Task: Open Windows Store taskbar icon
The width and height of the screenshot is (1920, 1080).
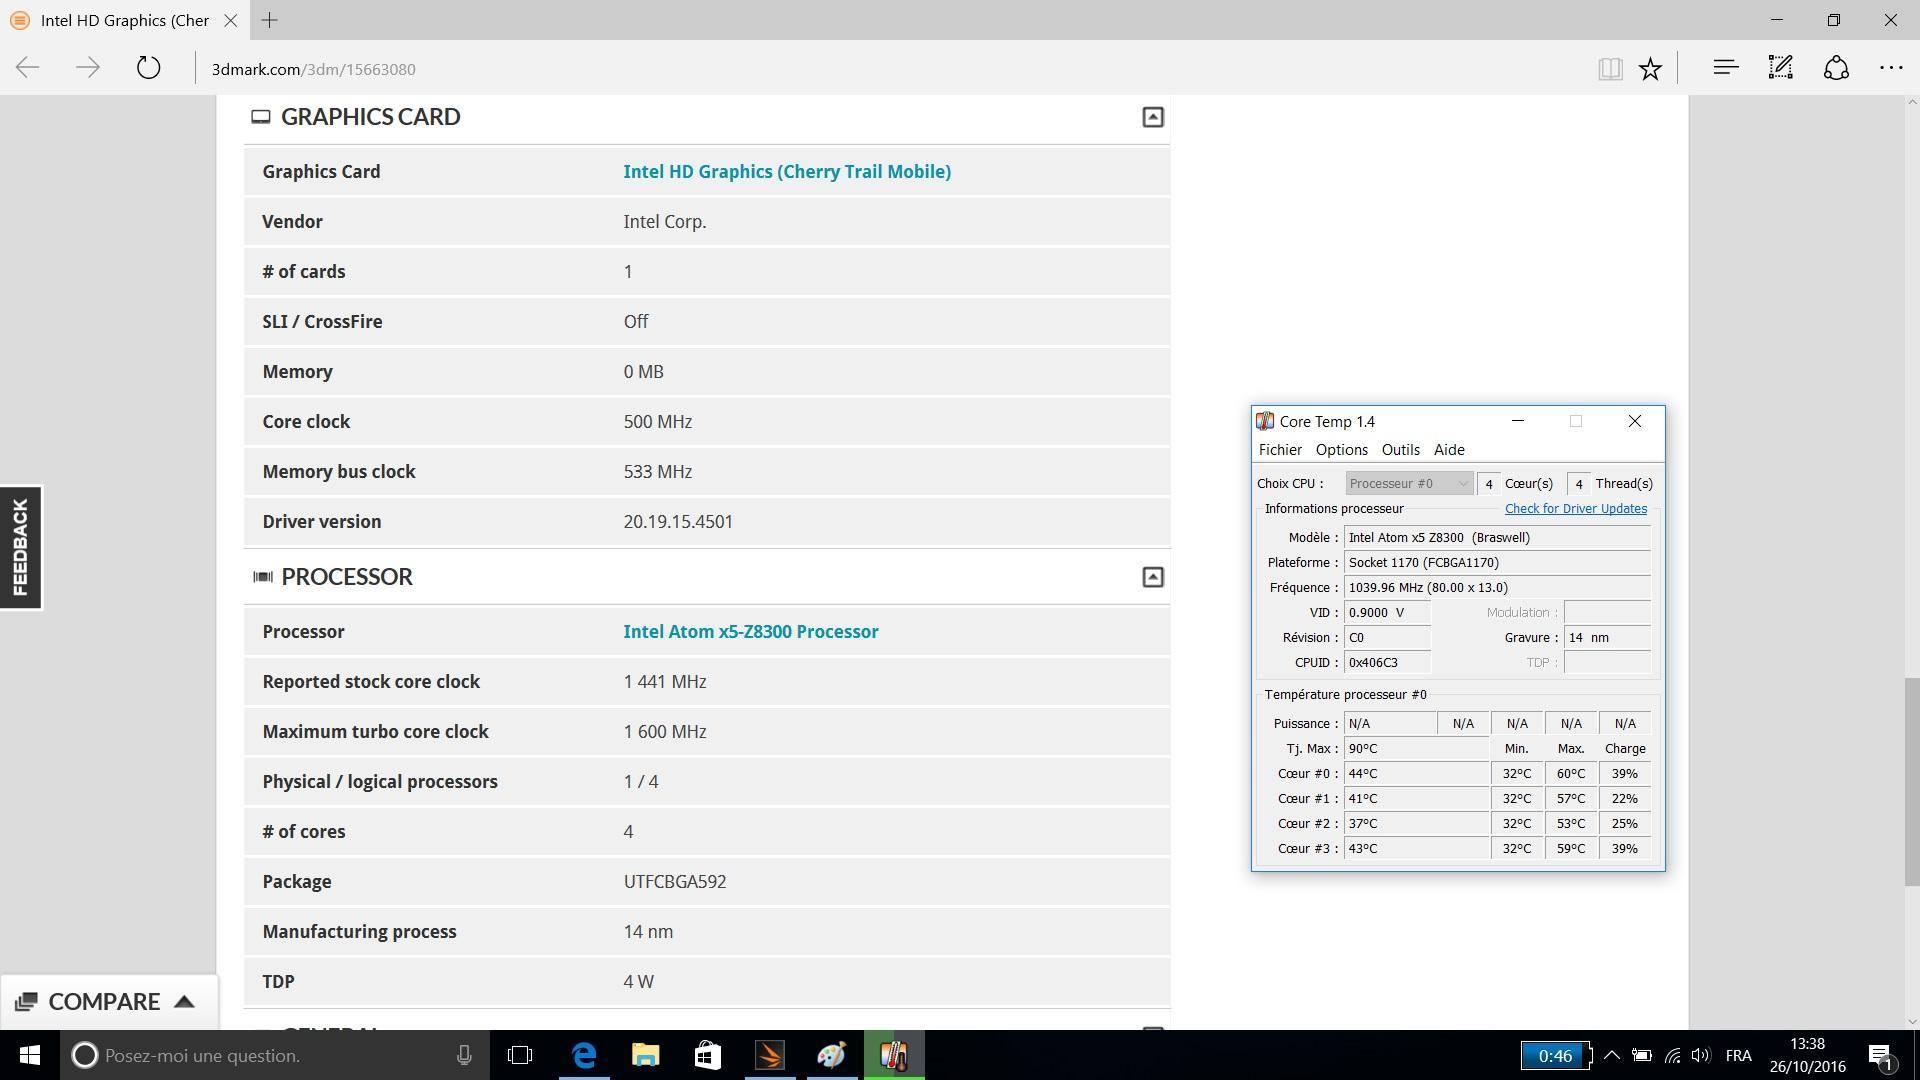Action: tap(707, 1055)
